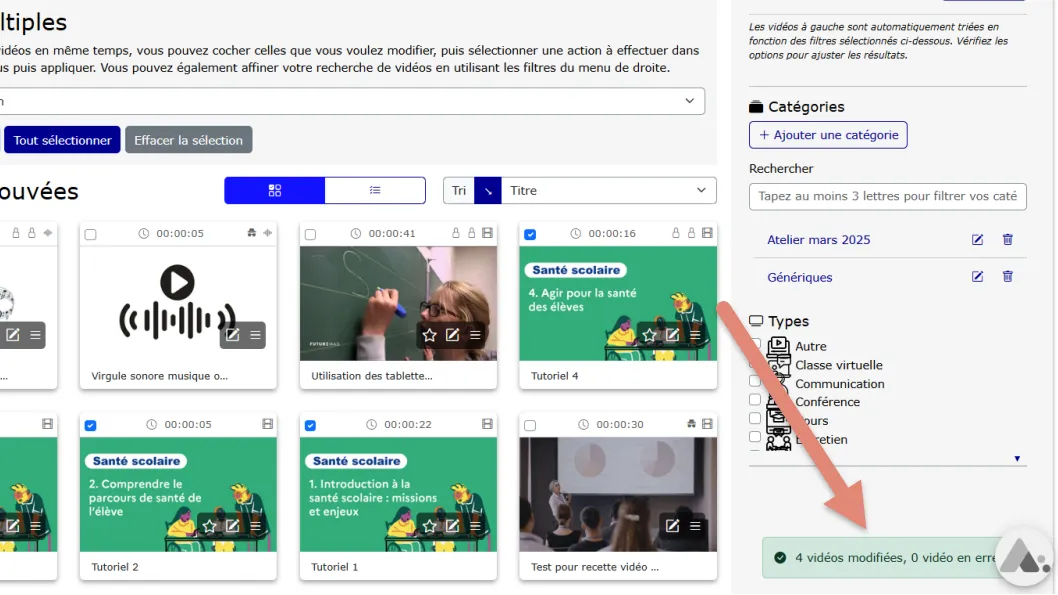Image resolution: width=1058 pixels, height=595 pixels.
Task: Toggle sort direction arrow next to Tri
Action: [488, 190]
